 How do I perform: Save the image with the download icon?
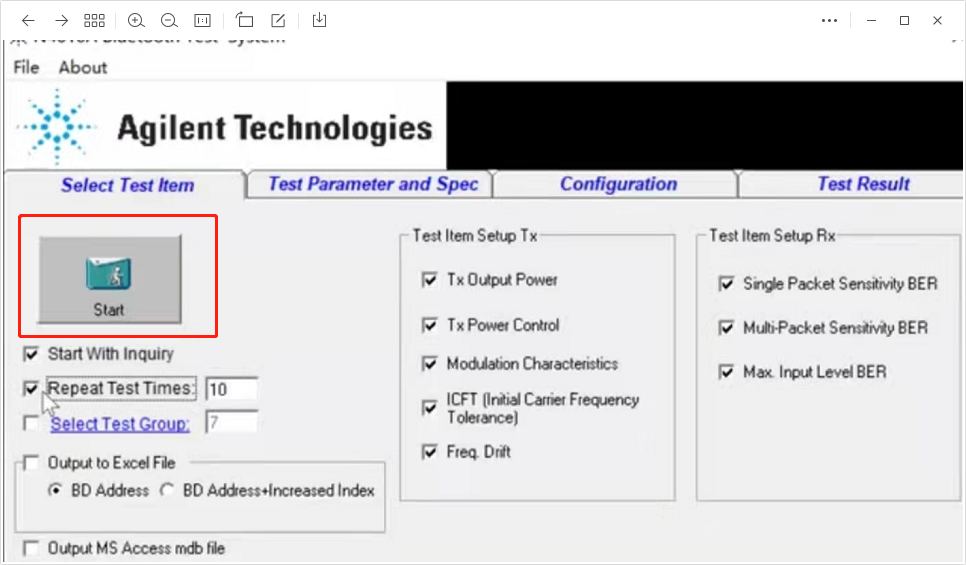tap(319, 20)
